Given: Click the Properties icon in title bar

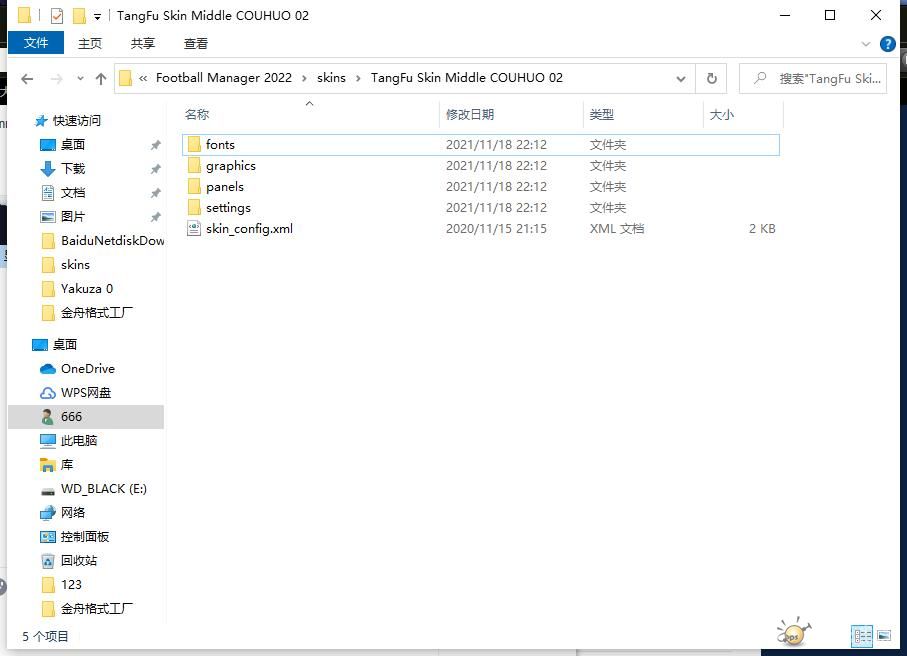Looking at the screenshot, I should point(56,16).
